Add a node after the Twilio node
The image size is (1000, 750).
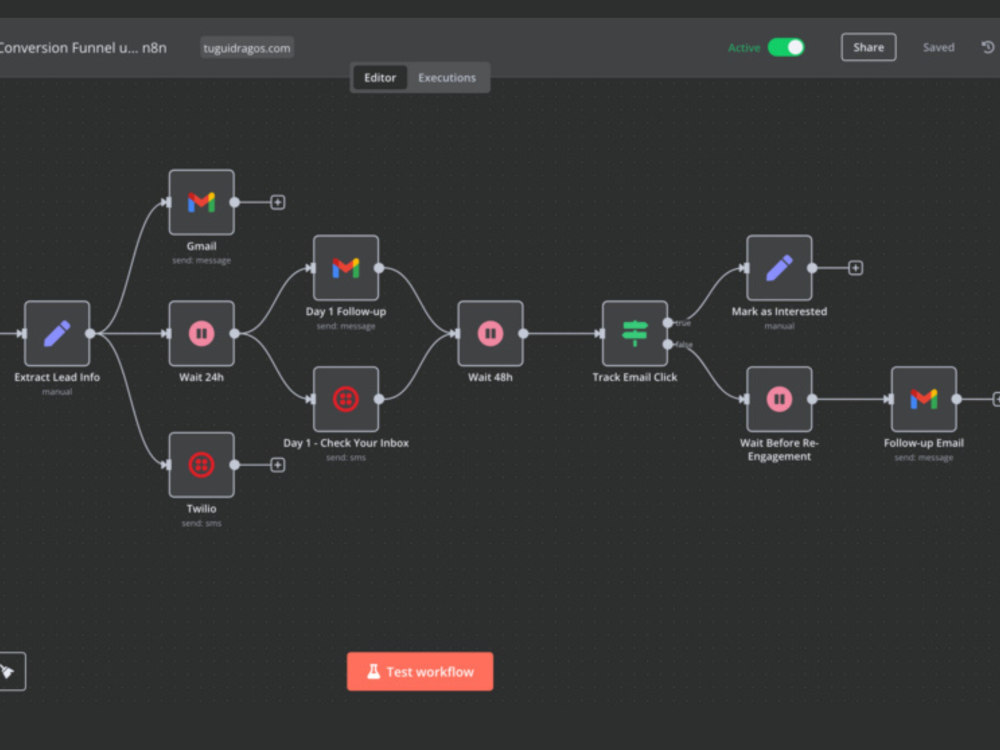[277, 465]
